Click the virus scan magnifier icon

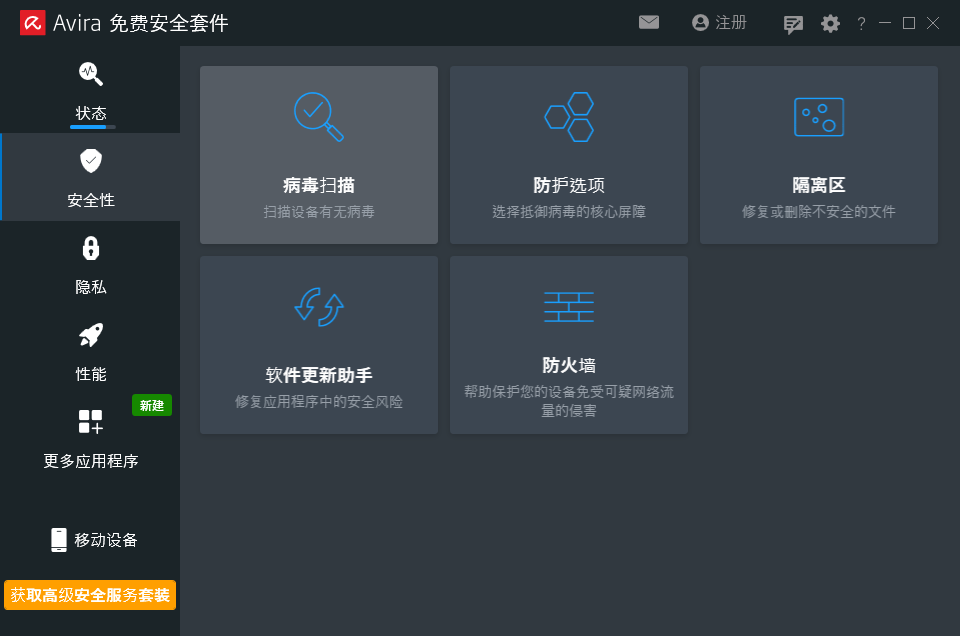(318, 116)
